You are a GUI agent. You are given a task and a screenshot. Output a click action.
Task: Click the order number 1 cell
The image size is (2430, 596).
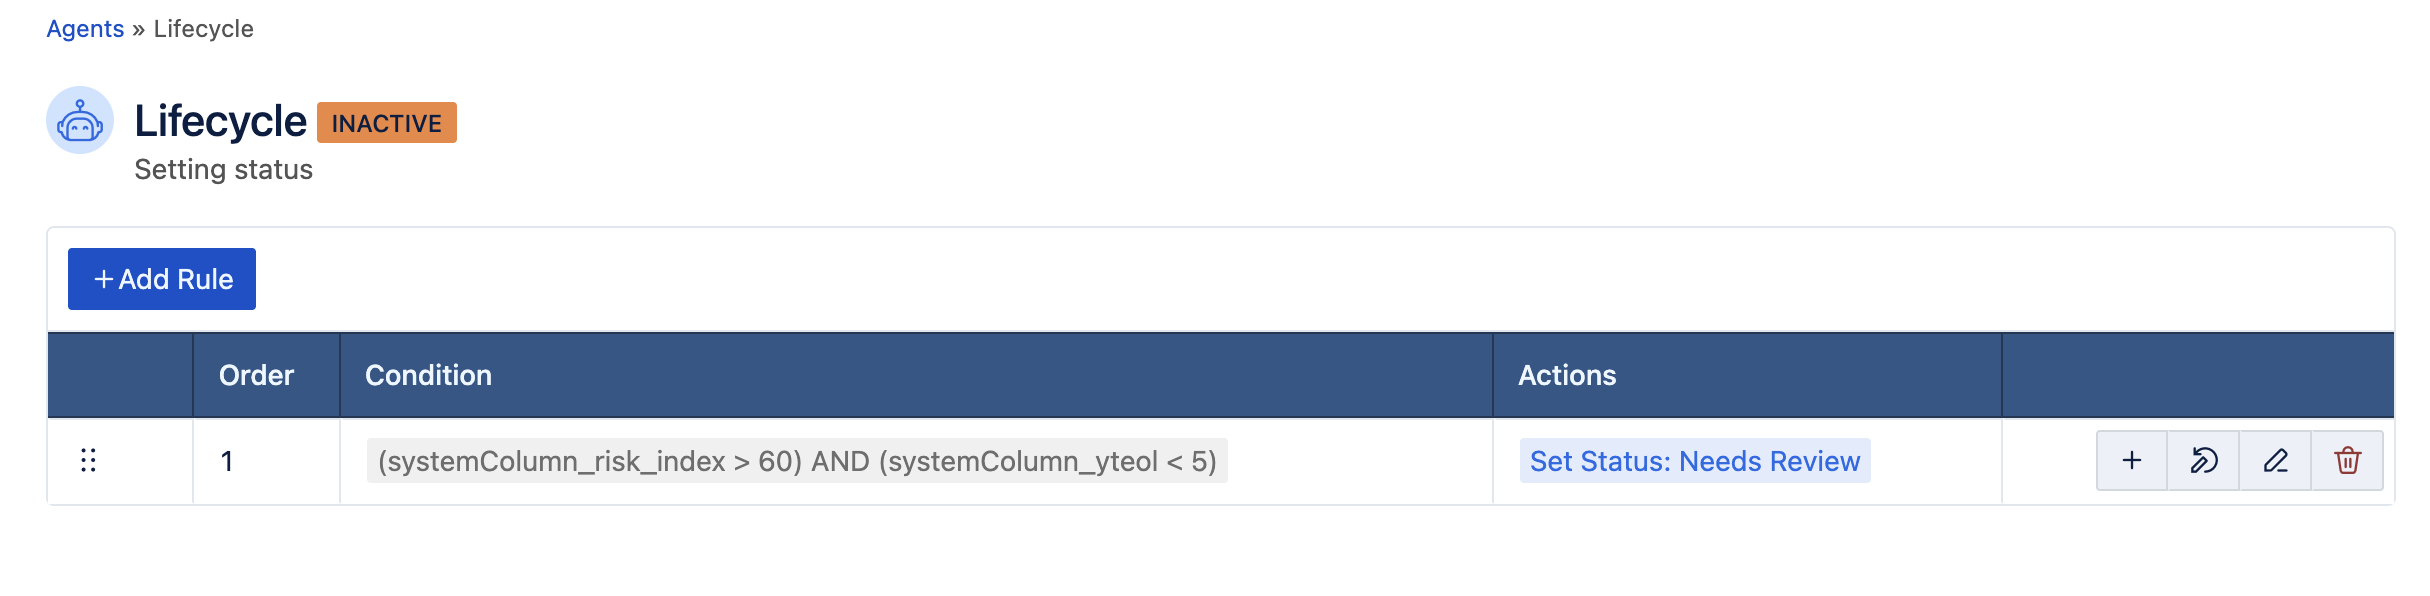[227, 461]
